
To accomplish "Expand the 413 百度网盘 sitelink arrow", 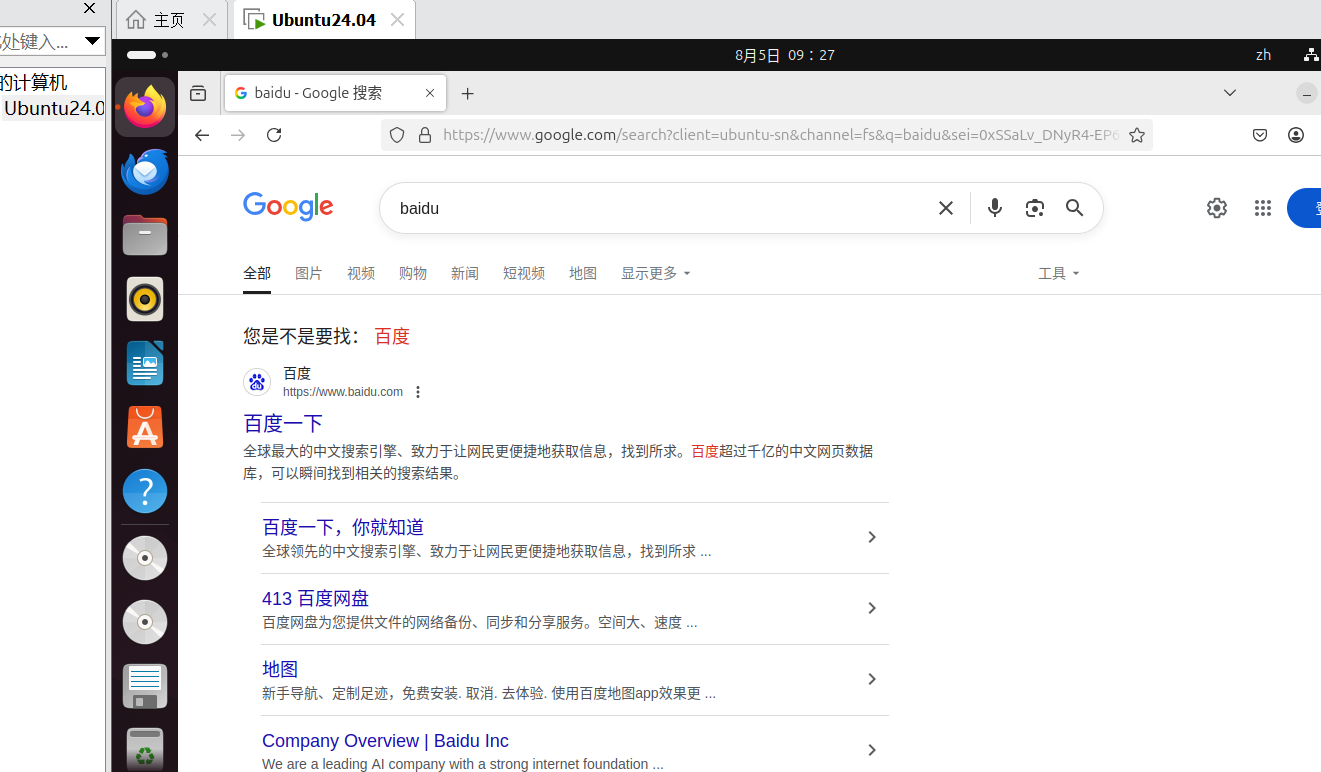I will click(872, 609).
